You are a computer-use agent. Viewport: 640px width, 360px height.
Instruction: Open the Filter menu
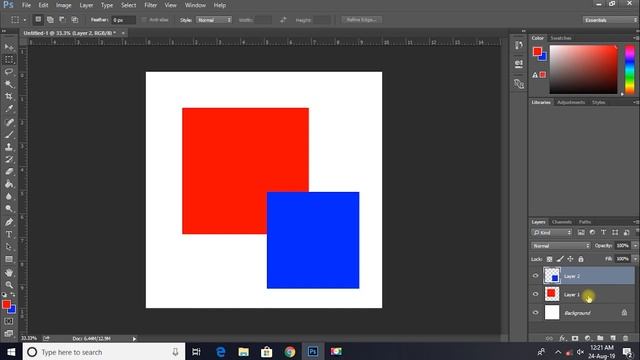pos(151,5)
